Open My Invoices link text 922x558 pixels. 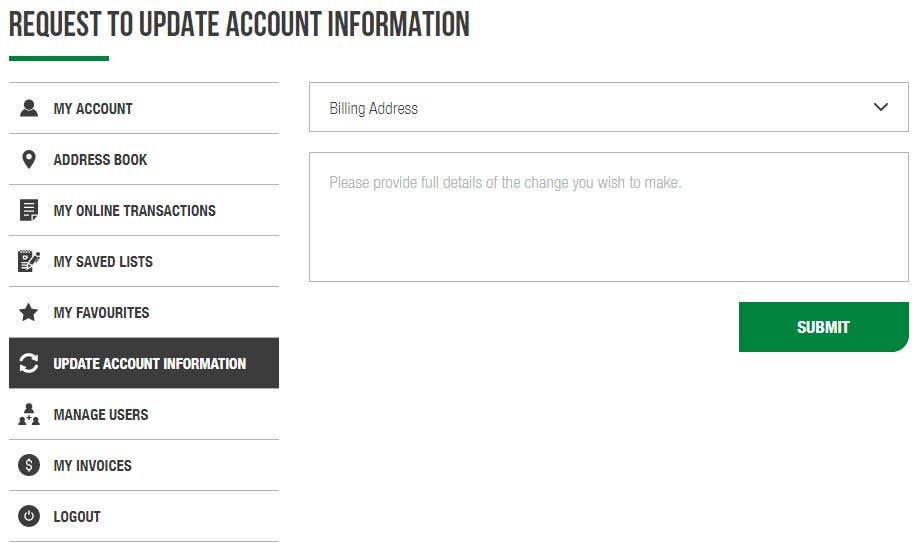92,466
